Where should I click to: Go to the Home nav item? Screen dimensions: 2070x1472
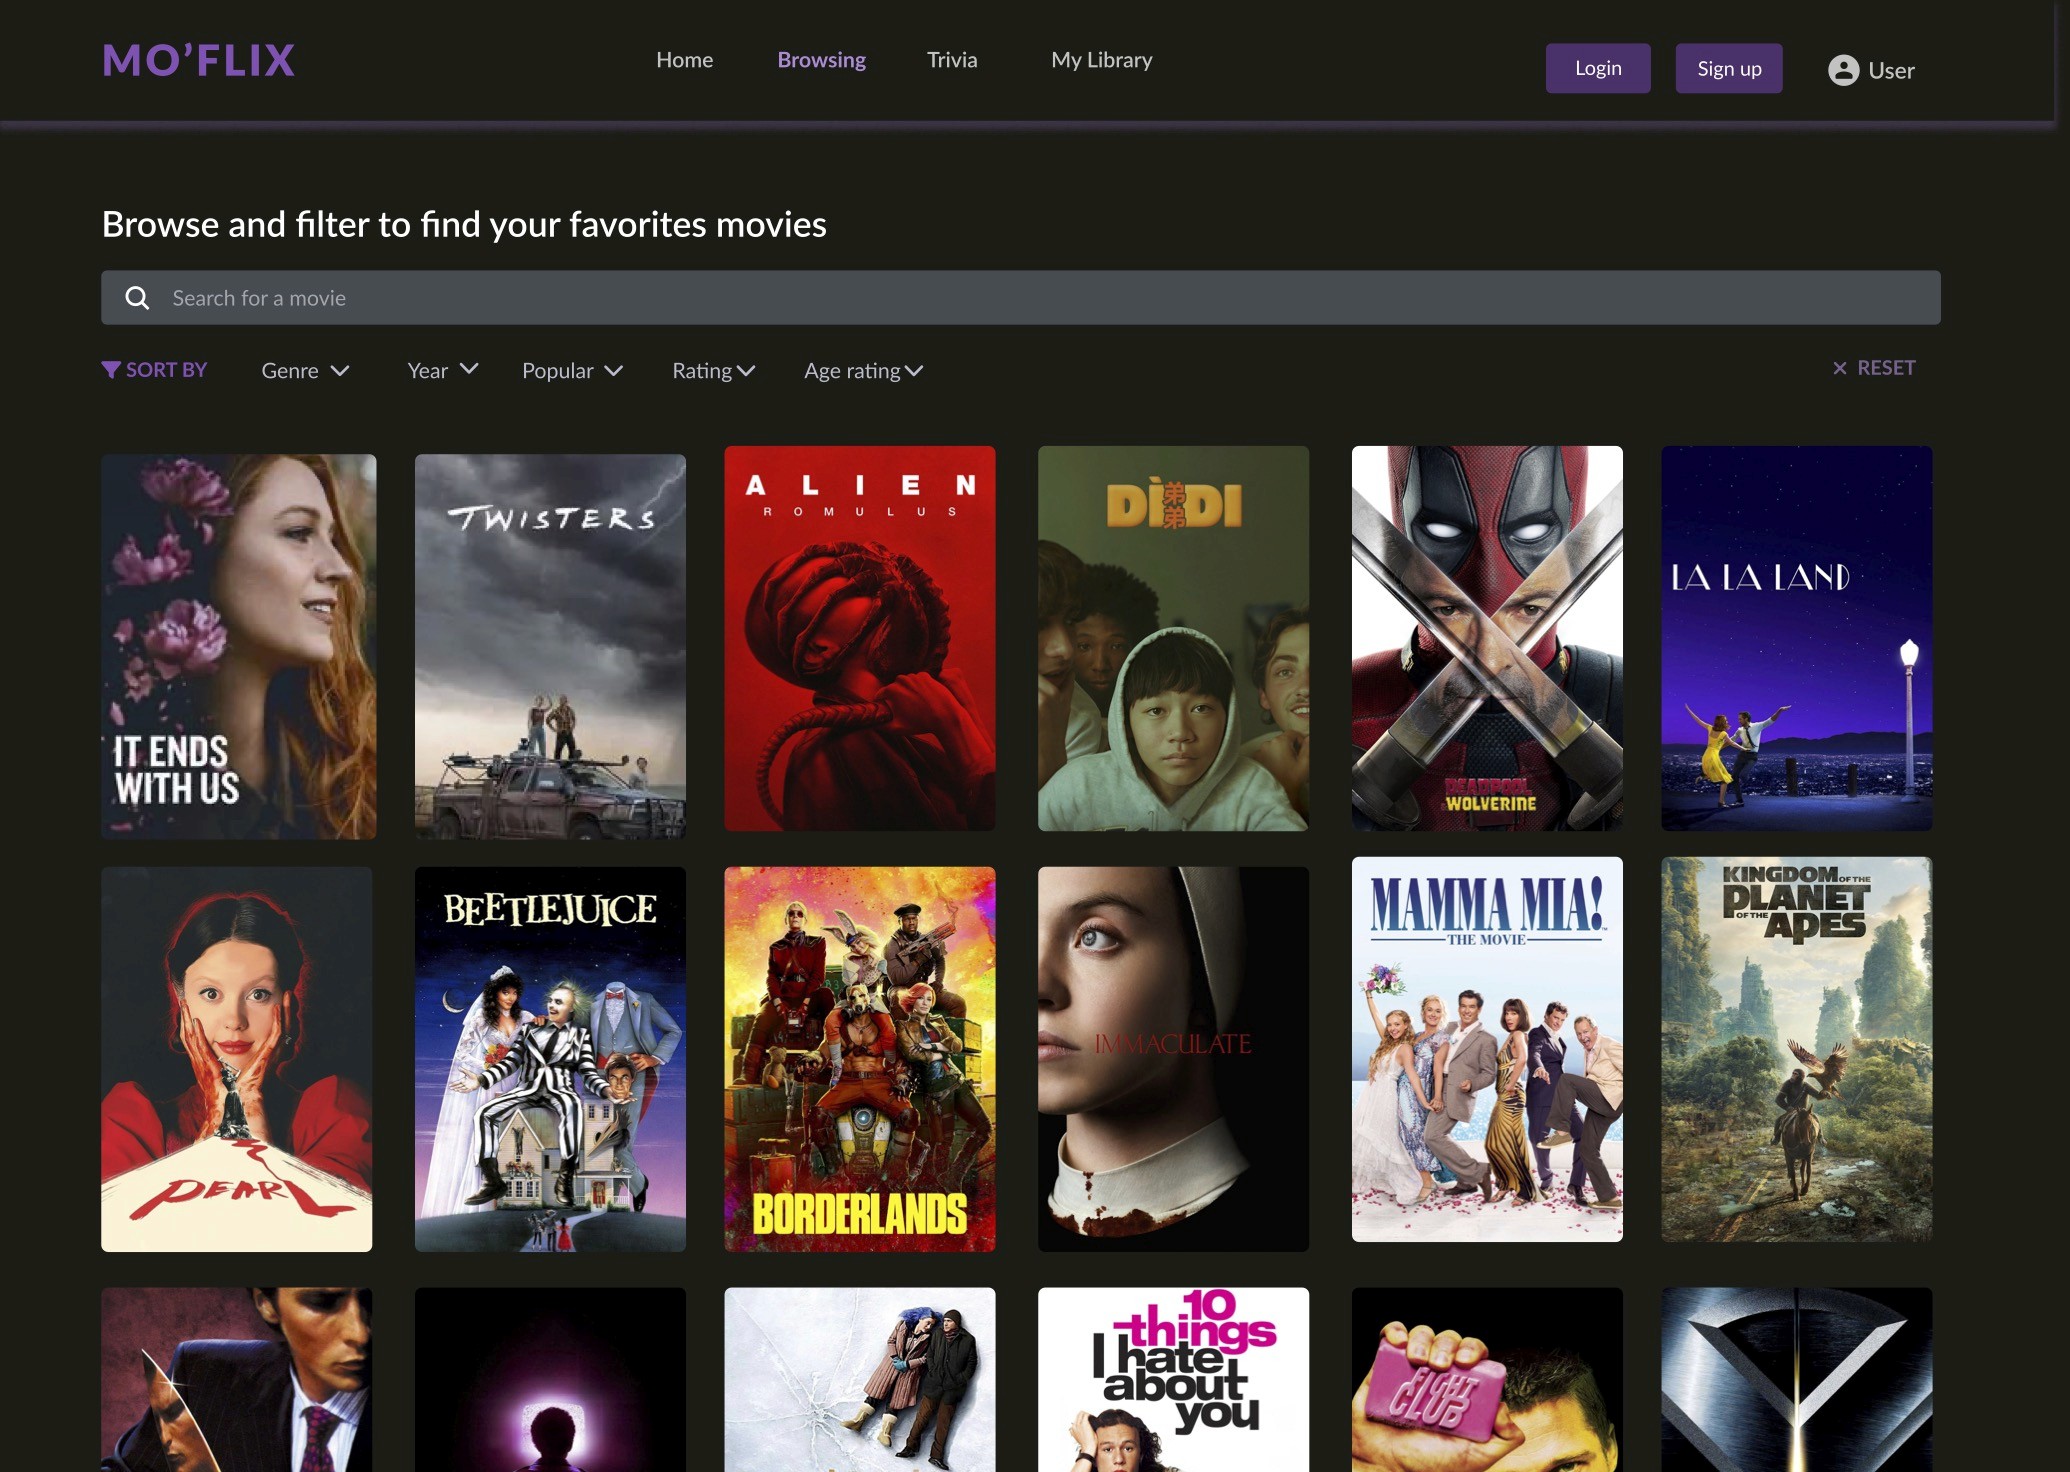point(684,60)
